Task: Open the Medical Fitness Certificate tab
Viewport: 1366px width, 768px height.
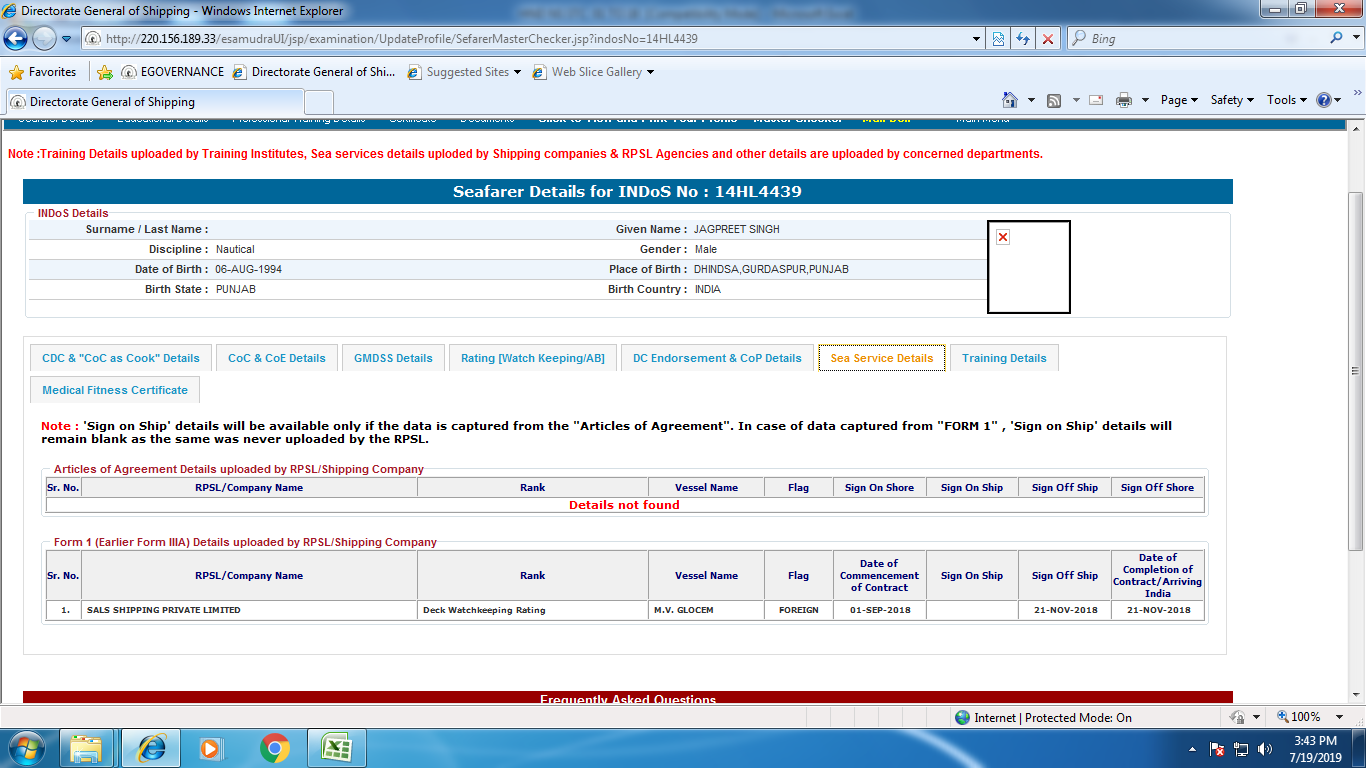Action: [115, 390]
